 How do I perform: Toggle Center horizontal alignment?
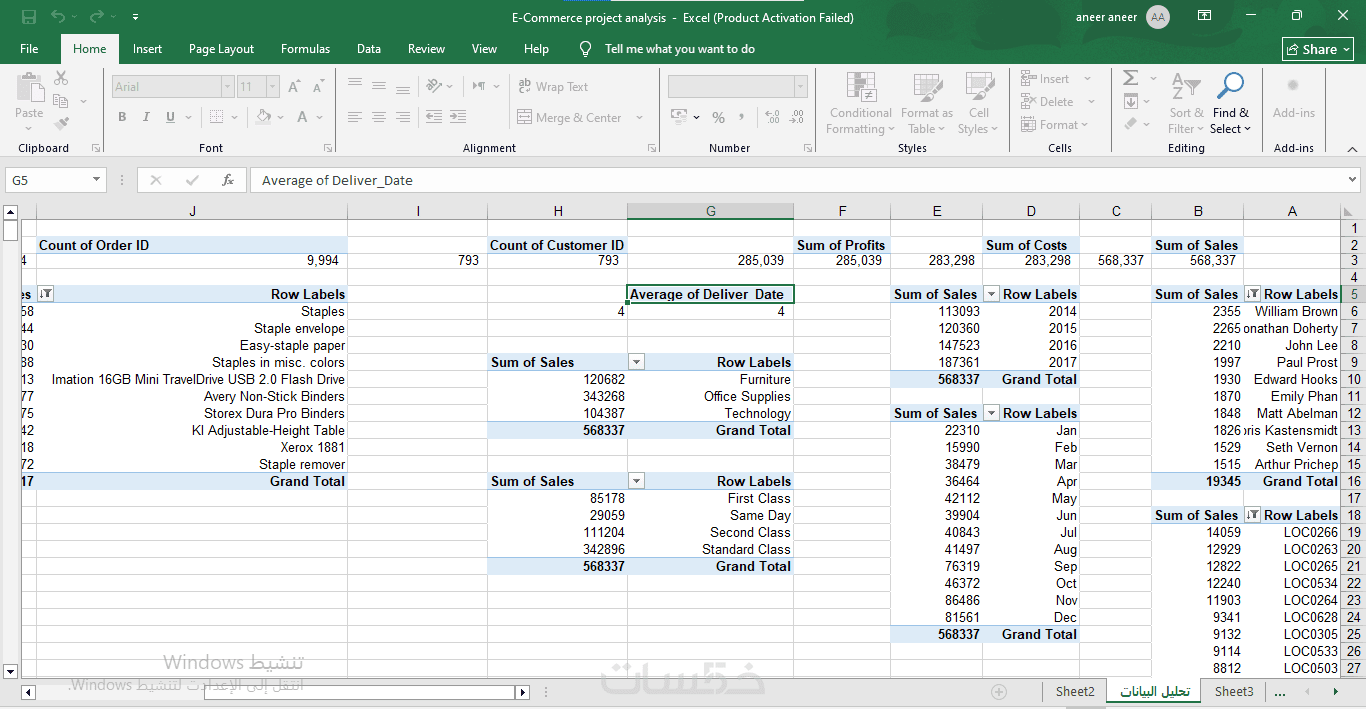[379, 117]
